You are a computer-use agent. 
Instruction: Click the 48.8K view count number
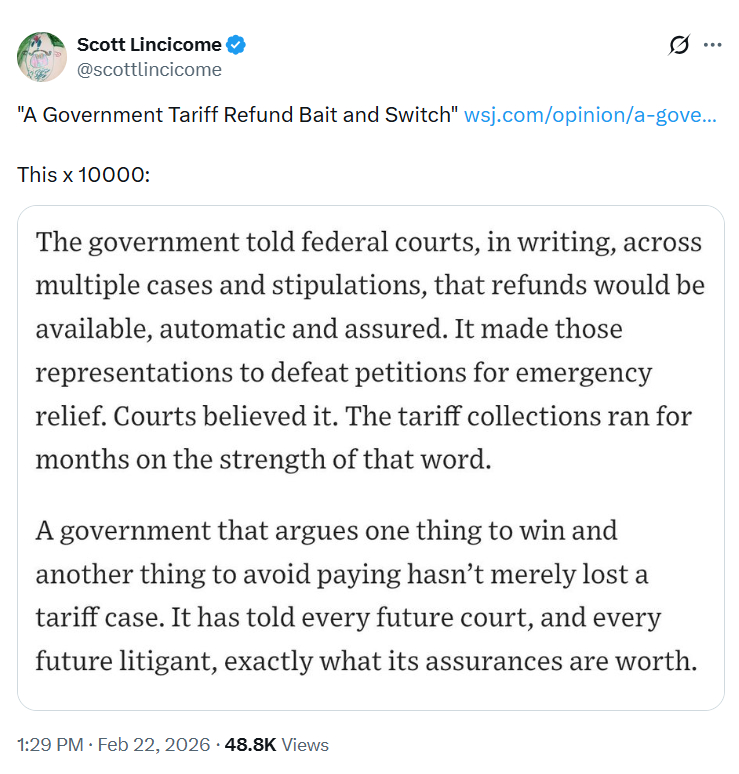[249, 745]
